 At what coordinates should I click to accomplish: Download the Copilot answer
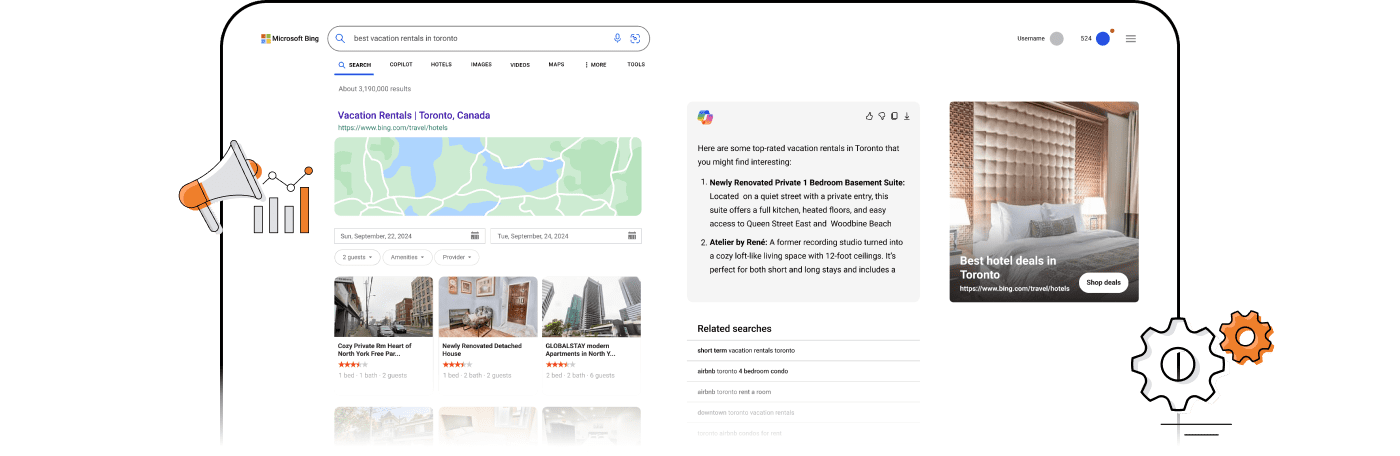(907, 116)
